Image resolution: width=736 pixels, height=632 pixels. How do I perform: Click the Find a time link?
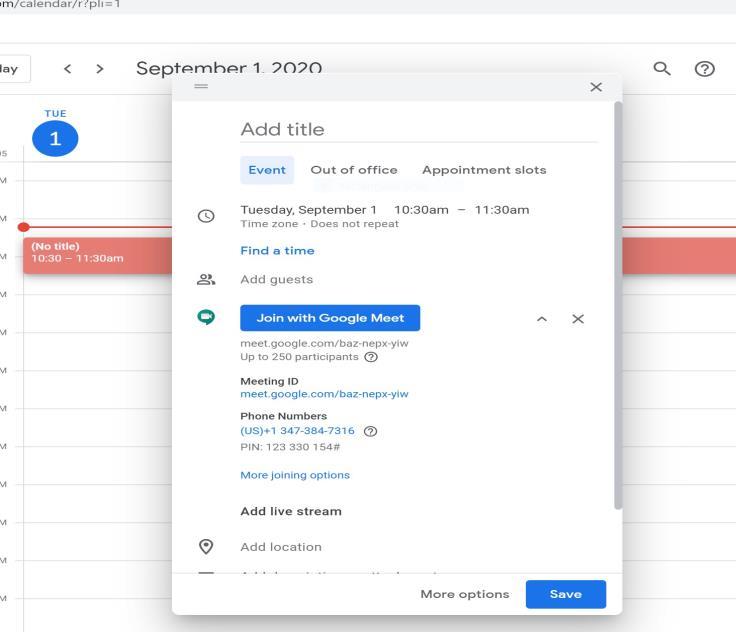(x=277, y=251)
